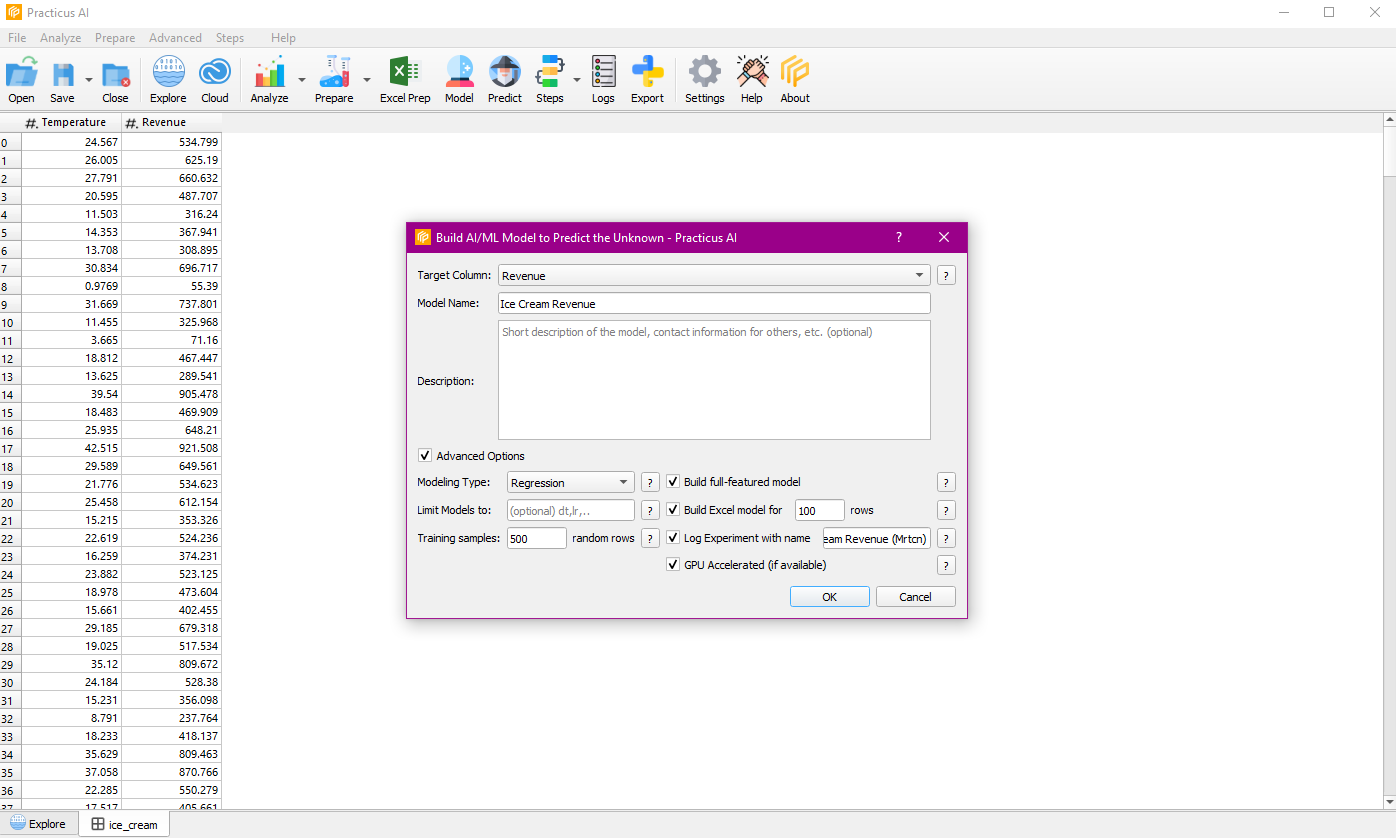Expand the Target Column dropdown

click(x=919, y=275)
